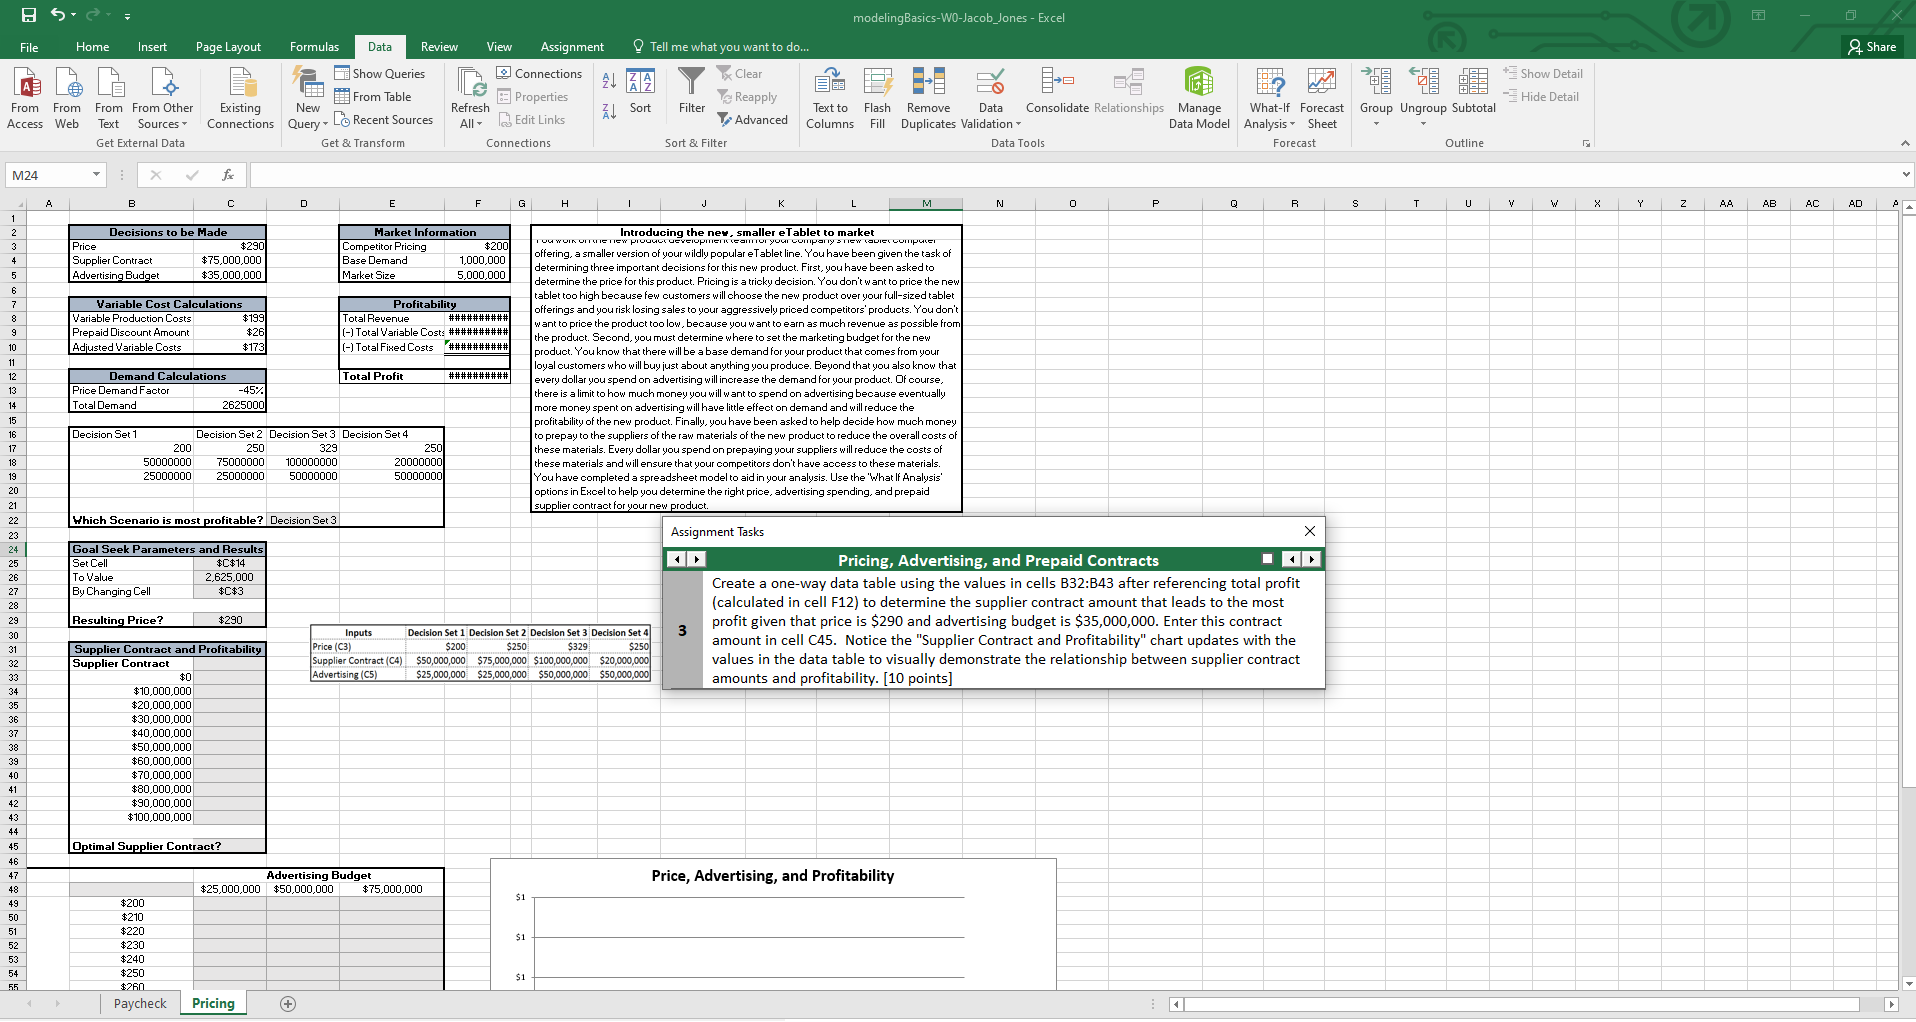Click the Subtotal icon
1916x1022 pixels.
(x=1472, y=96)
